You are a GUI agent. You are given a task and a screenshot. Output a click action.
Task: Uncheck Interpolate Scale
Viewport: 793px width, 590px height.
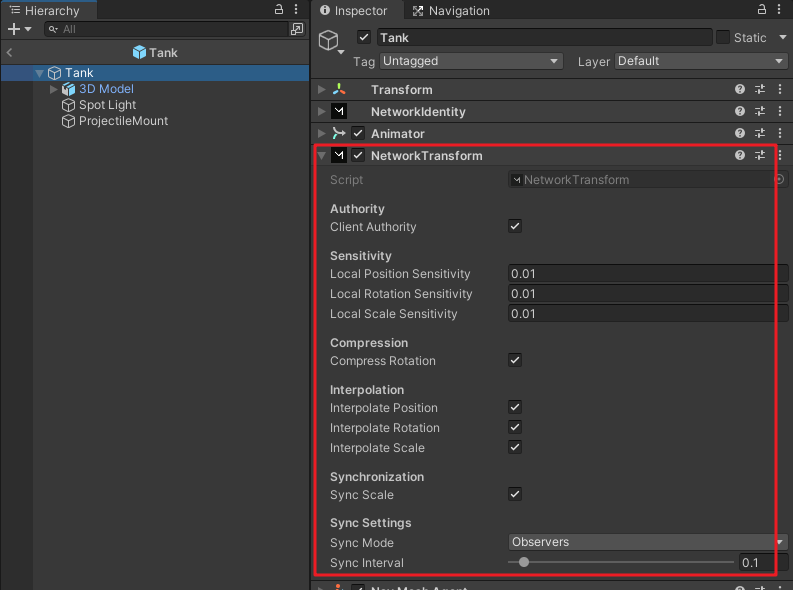tap(515, 447)
